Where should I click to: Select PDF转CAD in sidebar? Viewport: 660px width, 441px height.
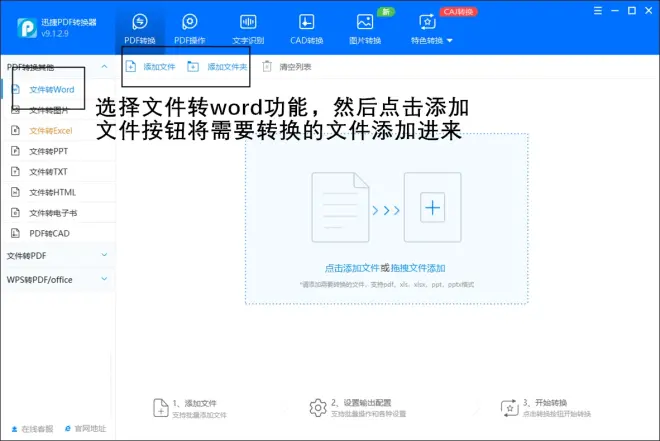pos(58,234)
